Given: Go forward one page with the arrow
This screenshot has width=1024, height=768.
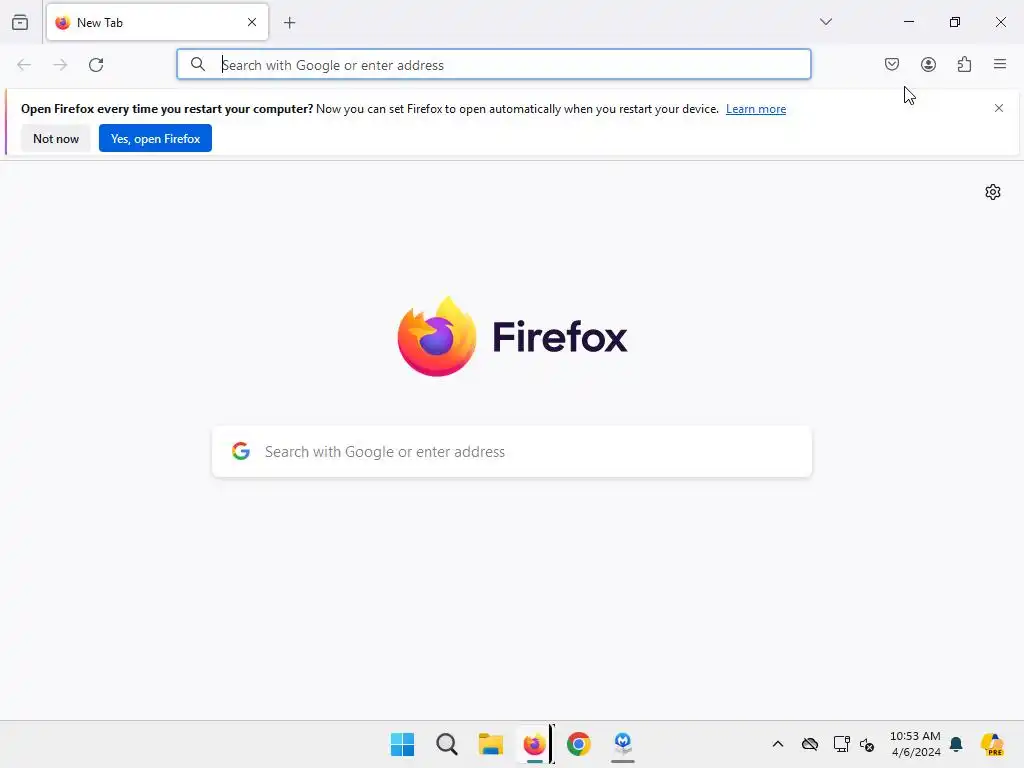Looking at the screenshot, I should coord(60,65).
